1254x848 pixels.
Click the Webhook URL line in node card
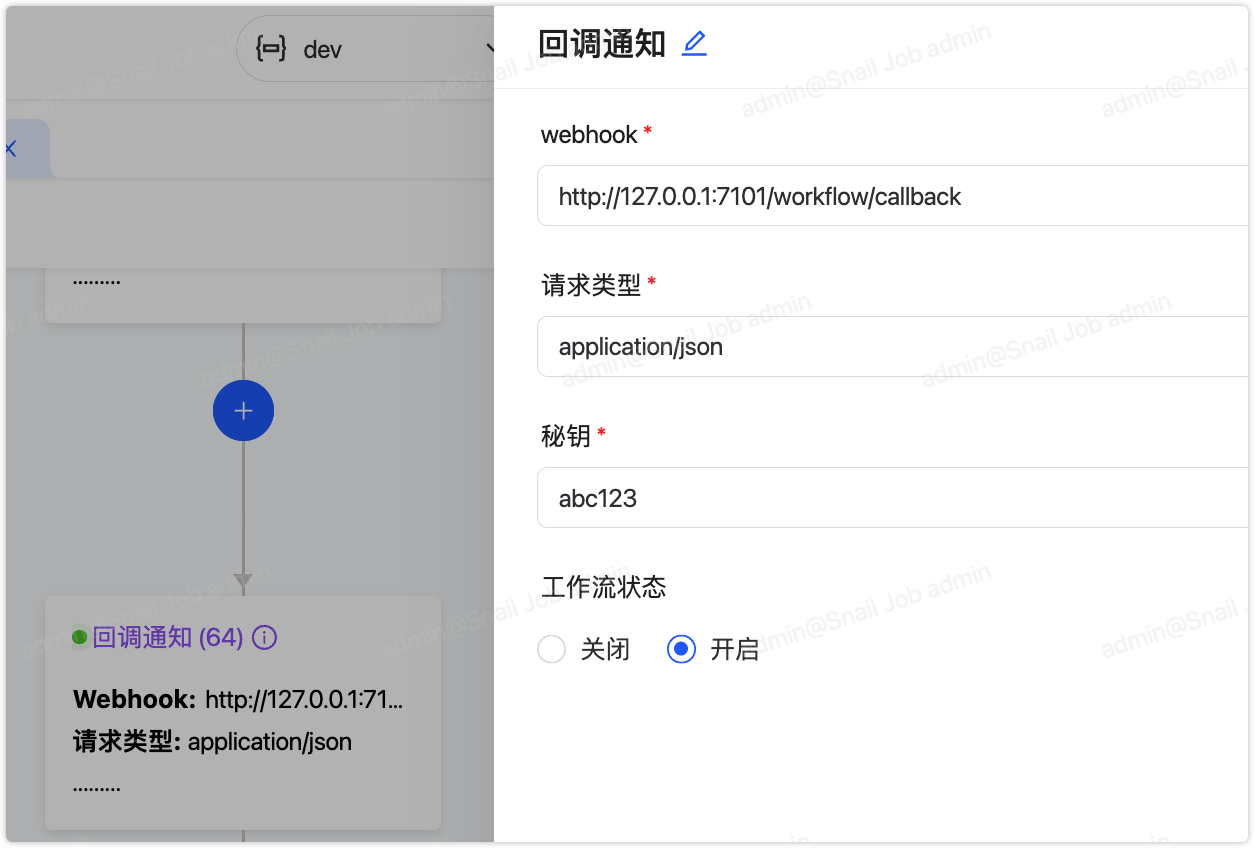[238, 700]
